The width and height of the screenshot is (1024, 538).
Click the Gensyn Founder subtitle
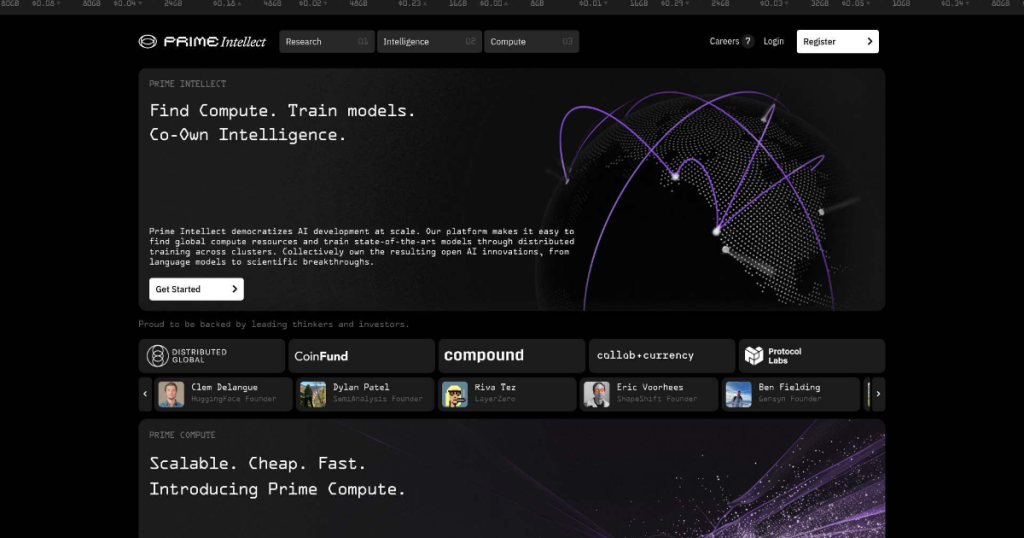click(790, 399)
